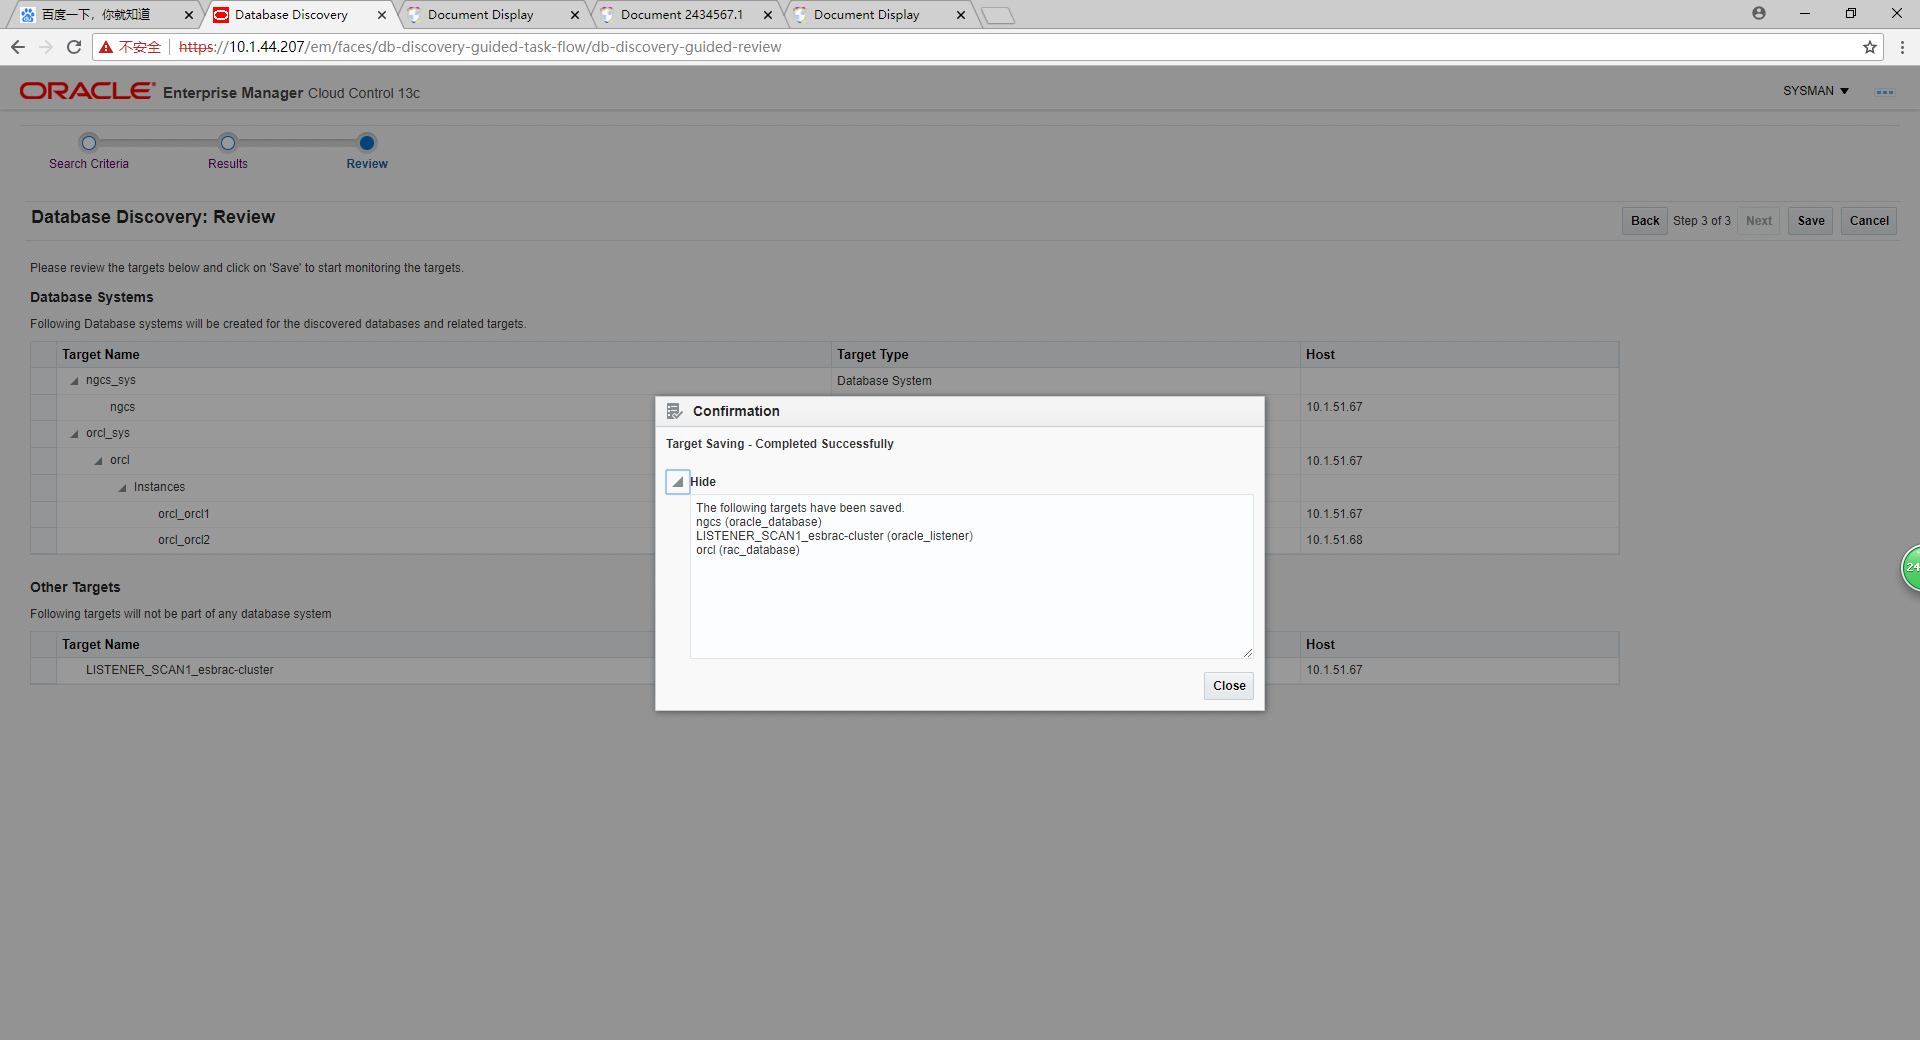Image resolution: width=1920 pixels, height=1040 pixels.
Task: Click the Review train step circle
Action: pos(367,143)
